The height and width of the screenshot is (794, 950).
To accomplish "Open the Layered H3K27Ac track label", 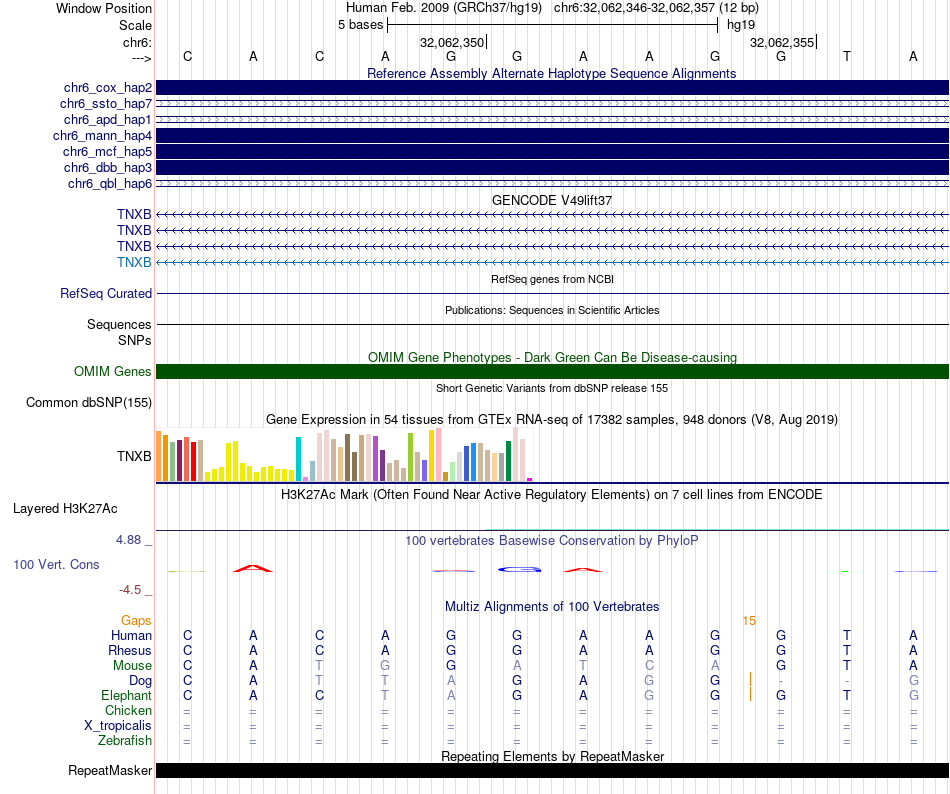I will pyautogui.click(x=65, y=509).
